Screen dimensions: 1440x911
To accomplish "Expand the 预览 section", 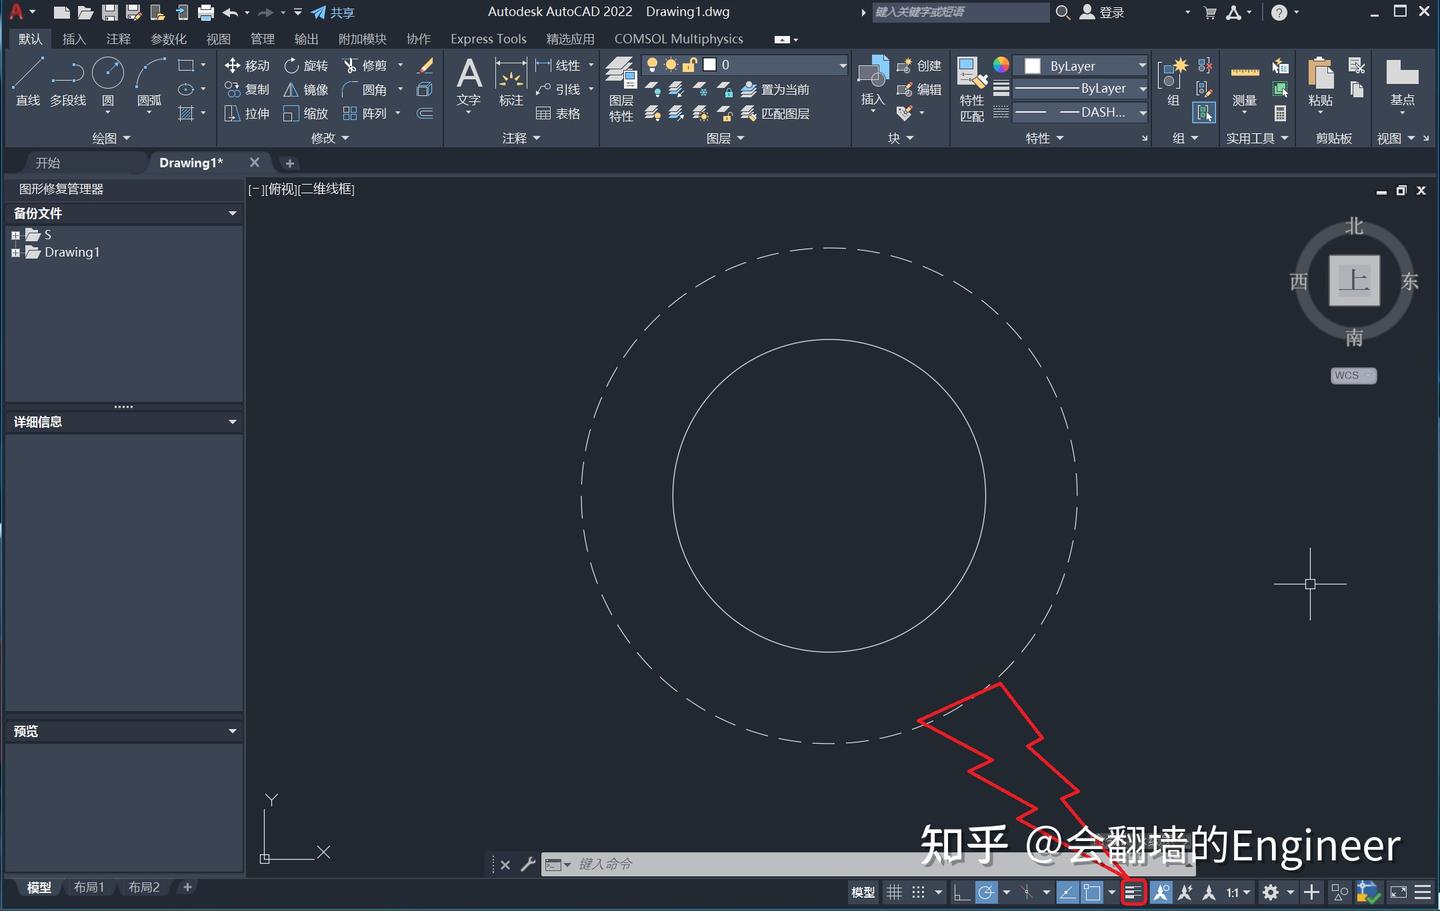I will [232, 730].
